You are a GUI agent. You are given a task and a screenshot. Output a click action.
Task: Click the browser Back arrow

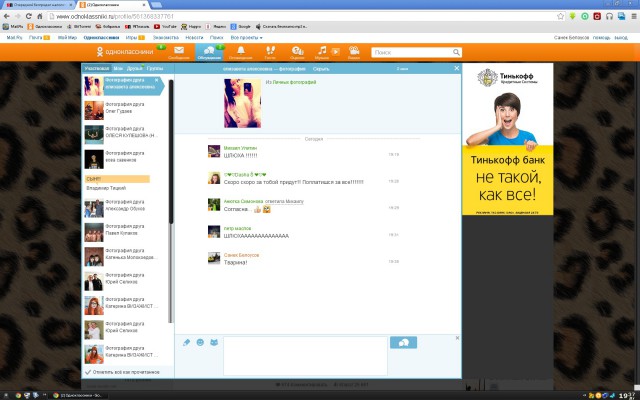[7, 16]
